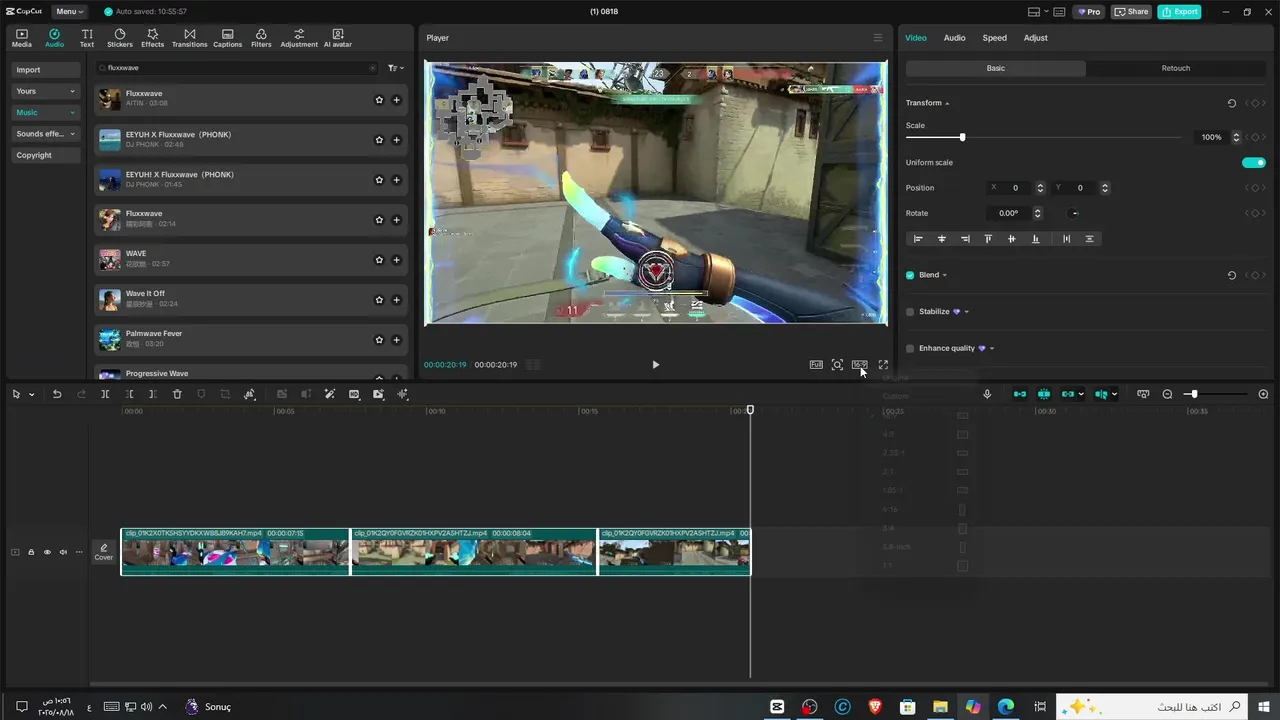The width and height of the screenshot is (1280, 720).
Task: Open the Text panel
Action: (87, 38)
